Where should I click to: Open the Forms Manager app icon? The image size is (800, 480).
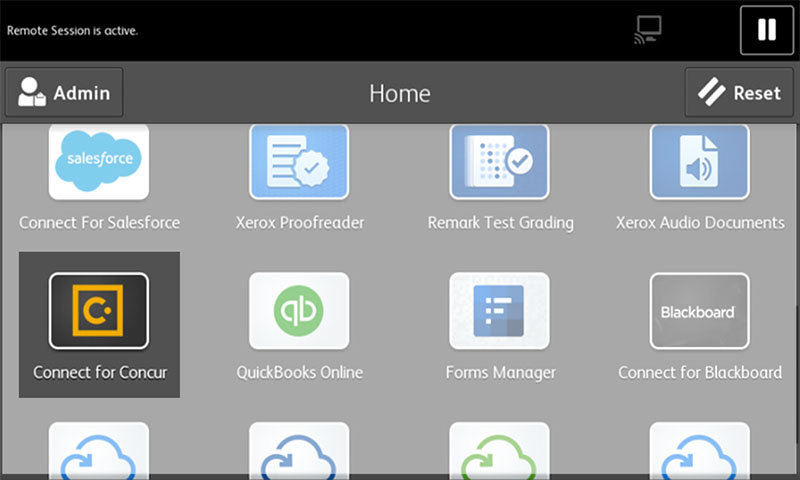pos(499,311)
